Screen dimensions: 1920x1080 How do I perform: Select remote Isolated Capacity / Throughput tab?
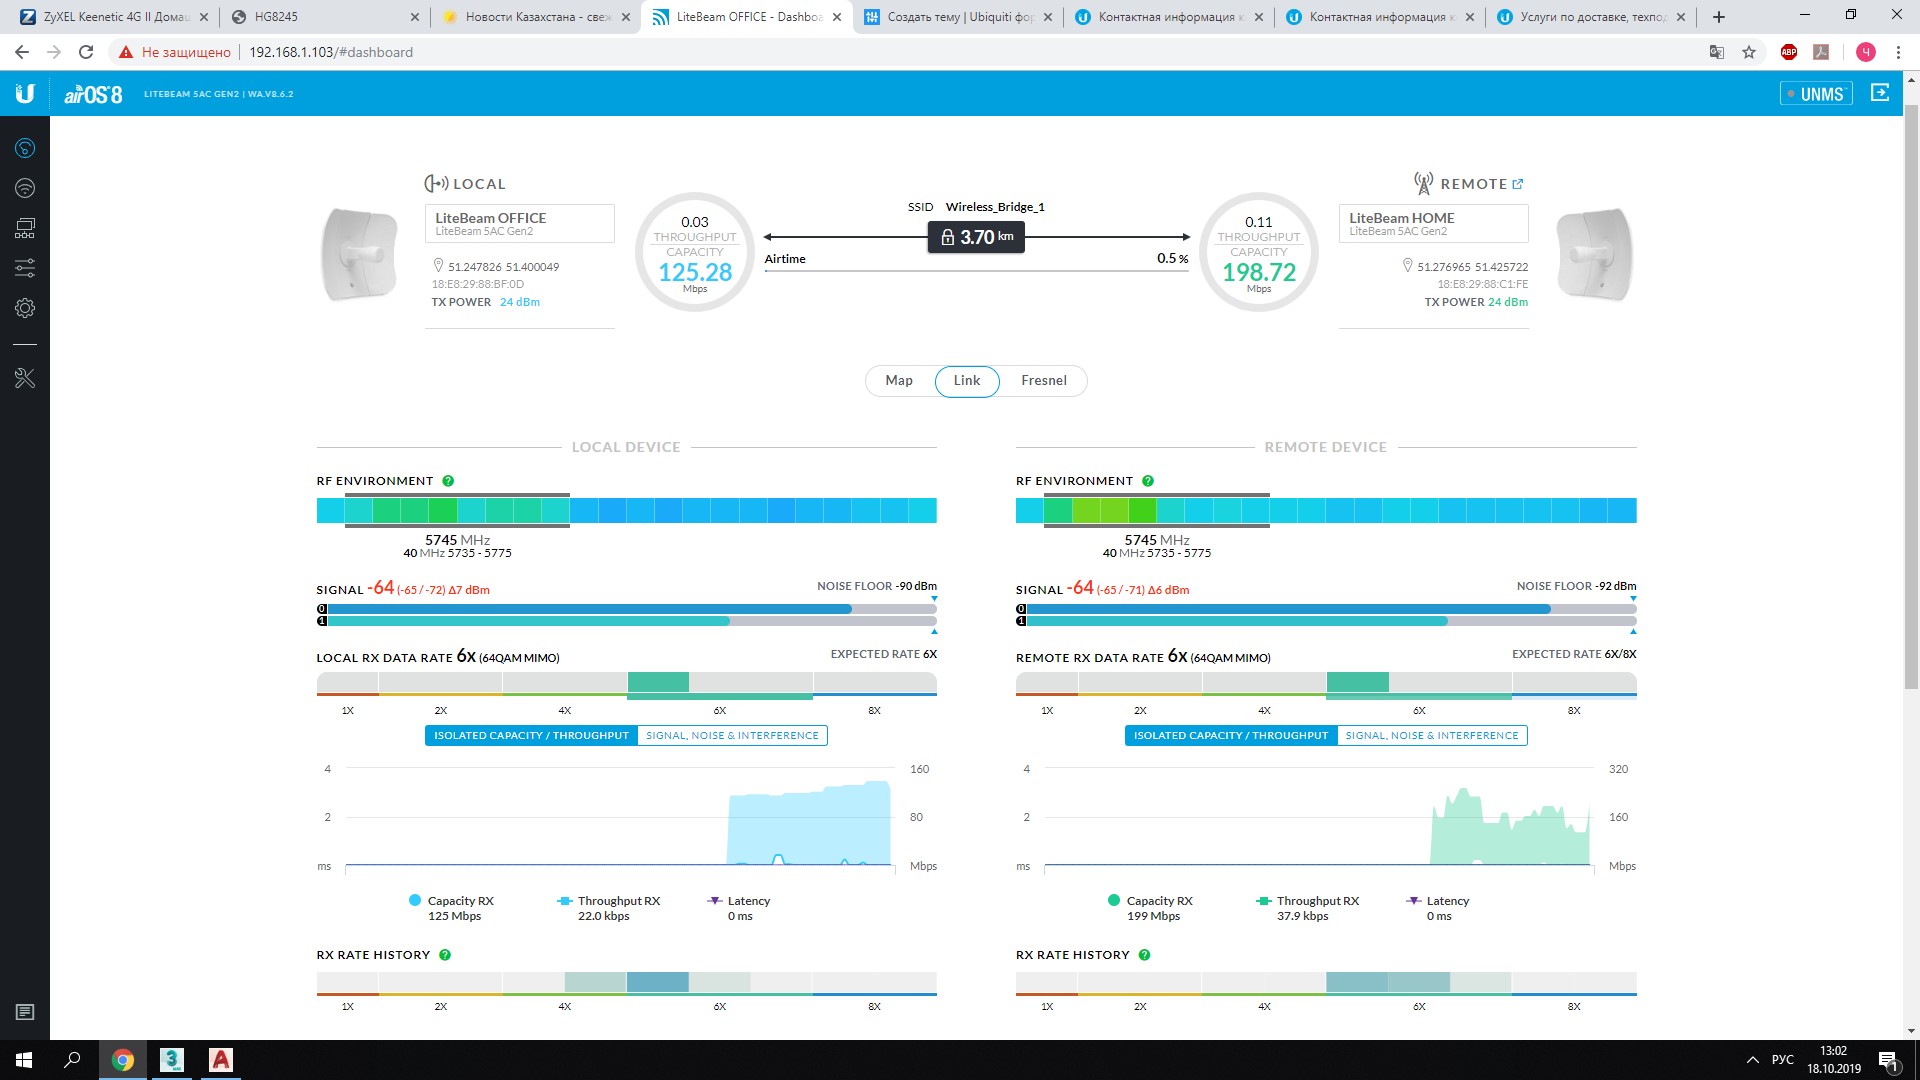point(1231,736)
